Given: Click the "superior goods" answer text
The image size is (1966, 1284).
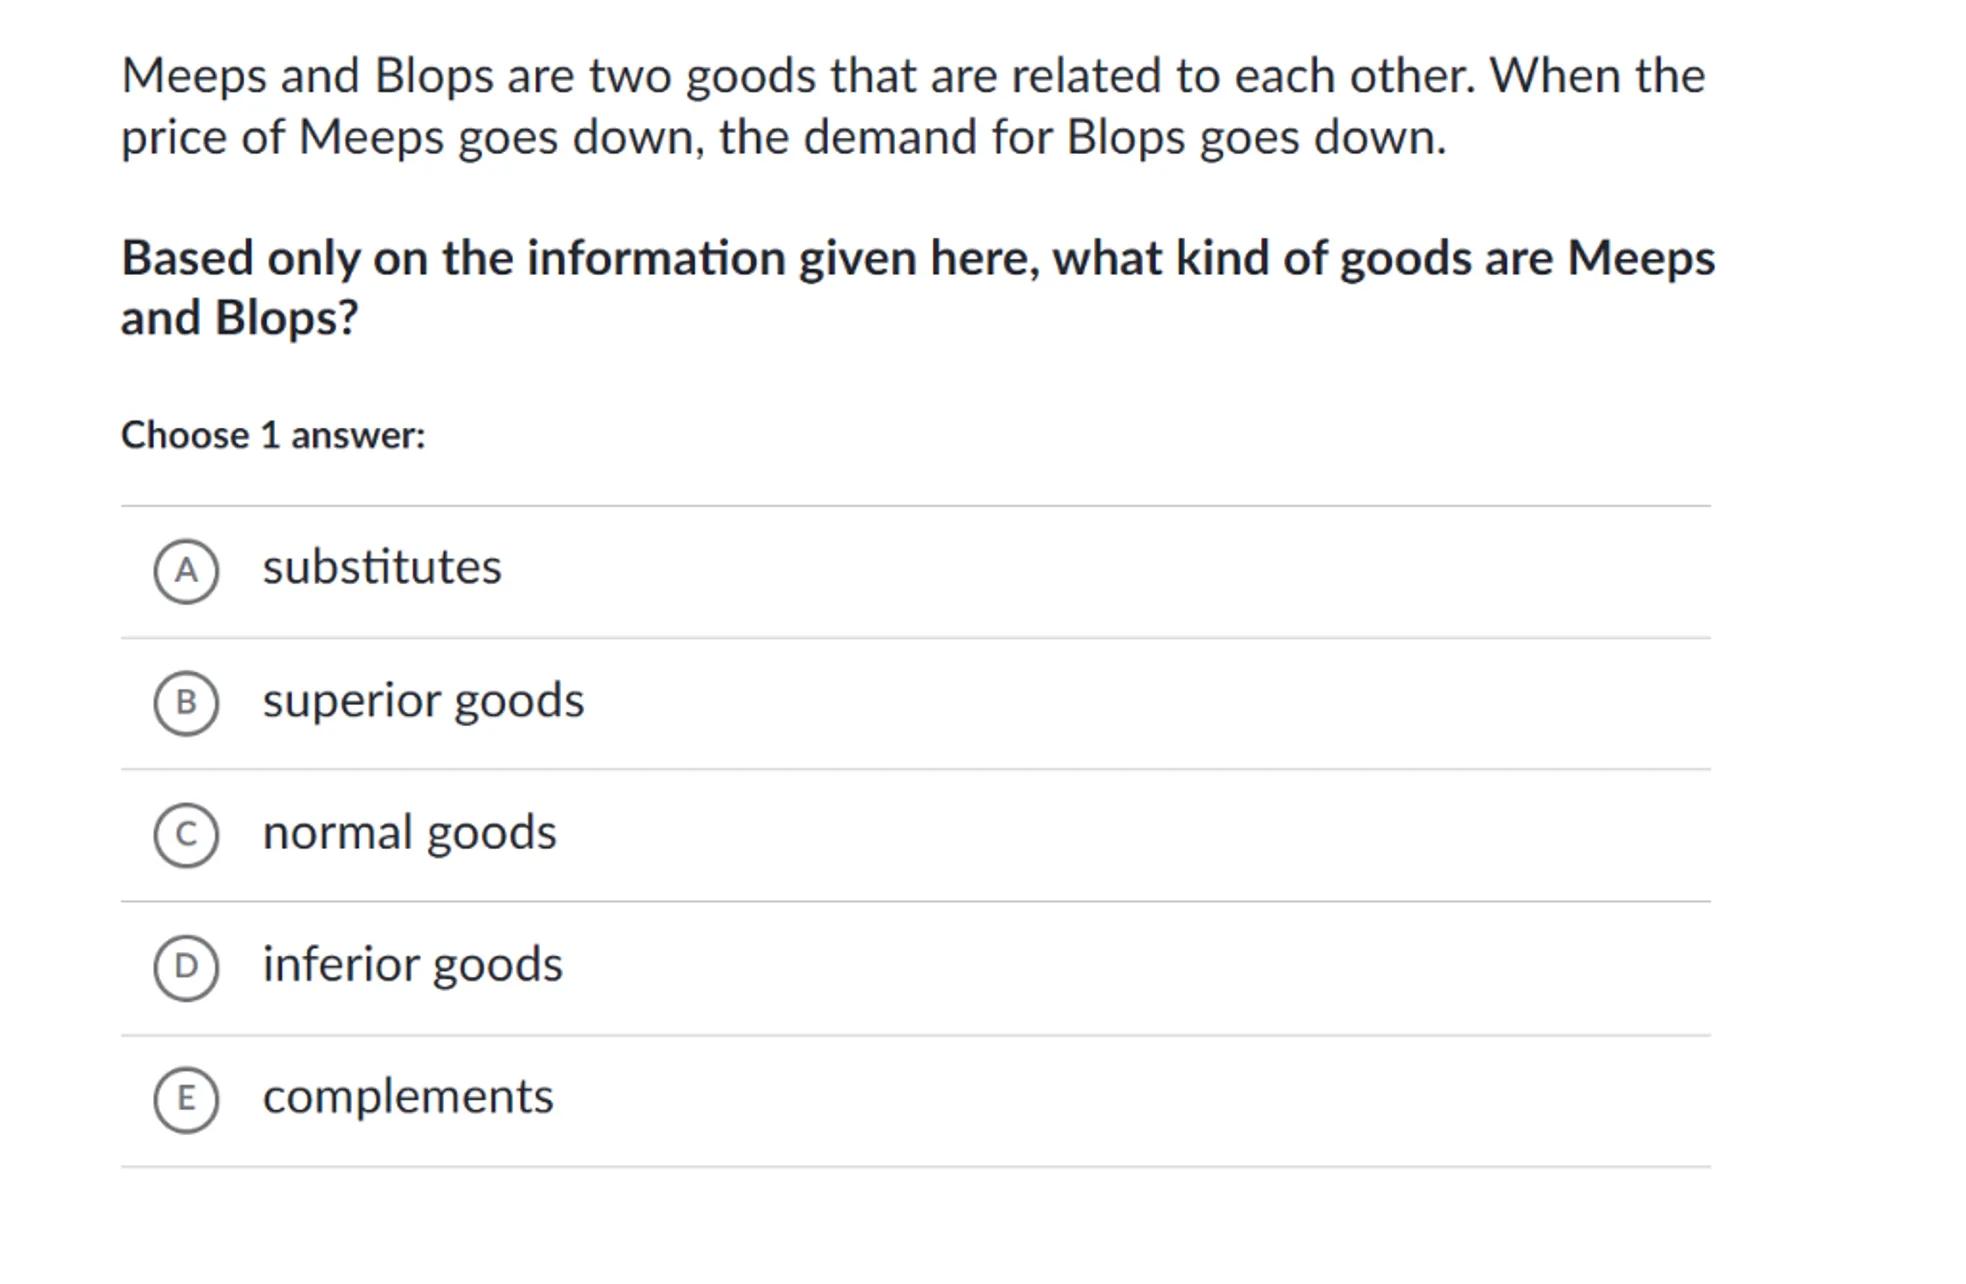Looking at the screenshot, I should (x=423, y=701).
